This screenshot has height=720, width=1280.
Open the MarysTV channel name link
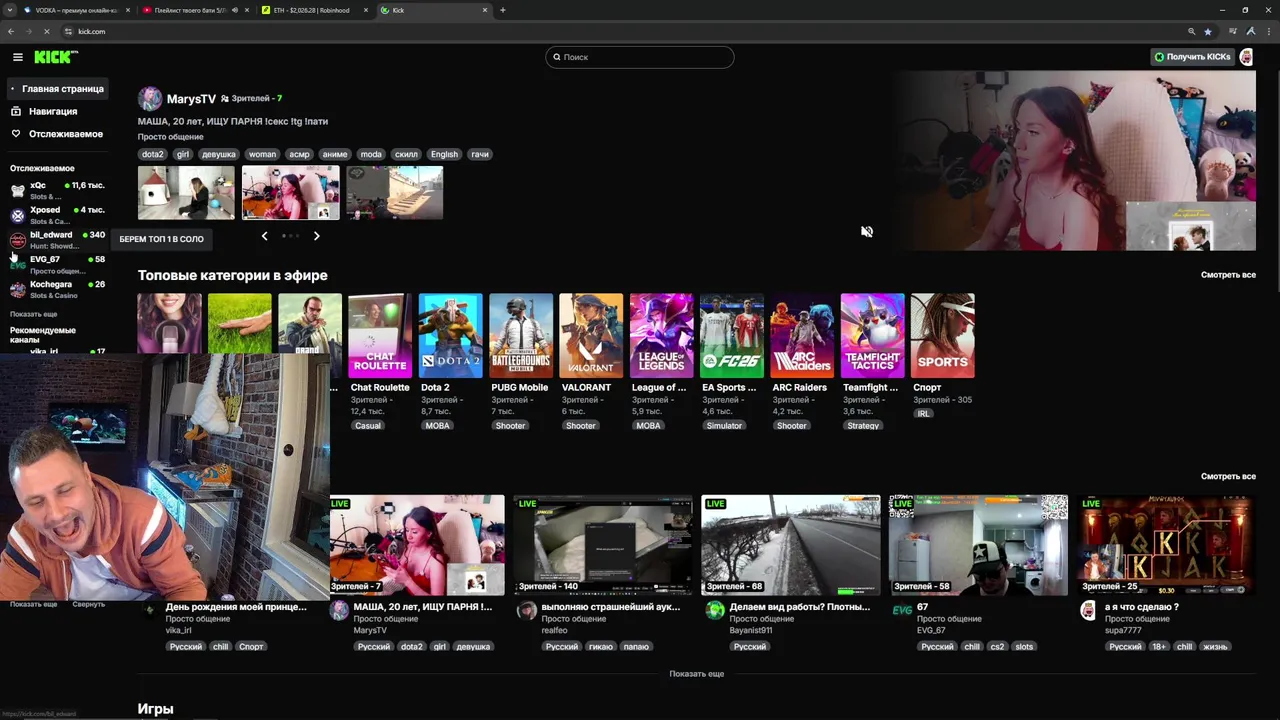point(191,99)
